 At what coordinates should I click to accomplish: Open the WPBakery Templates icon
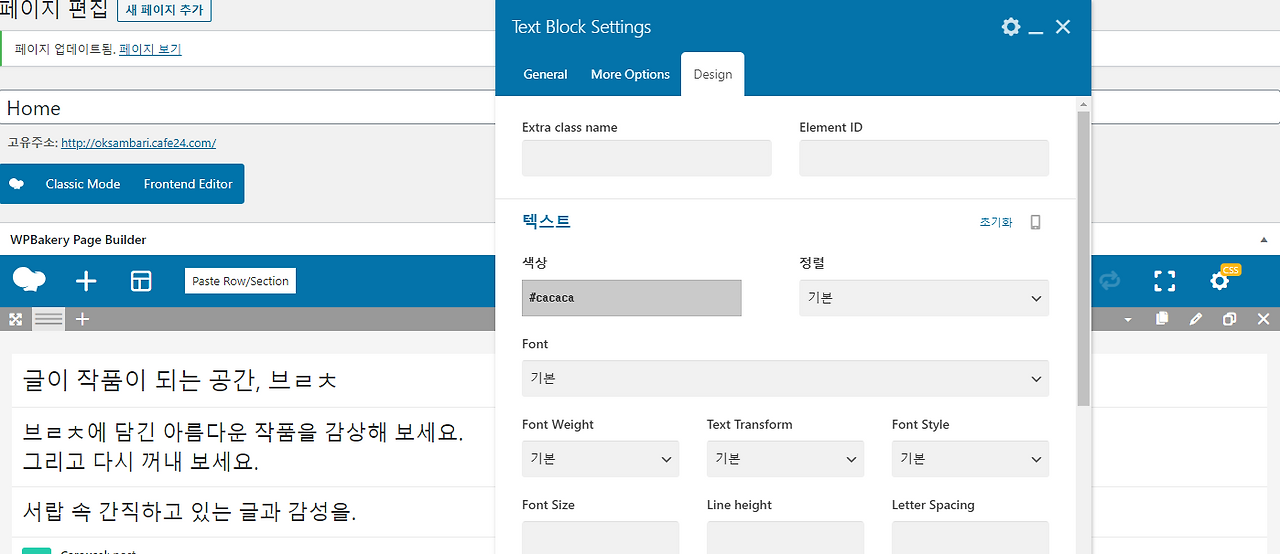point(141,281)
